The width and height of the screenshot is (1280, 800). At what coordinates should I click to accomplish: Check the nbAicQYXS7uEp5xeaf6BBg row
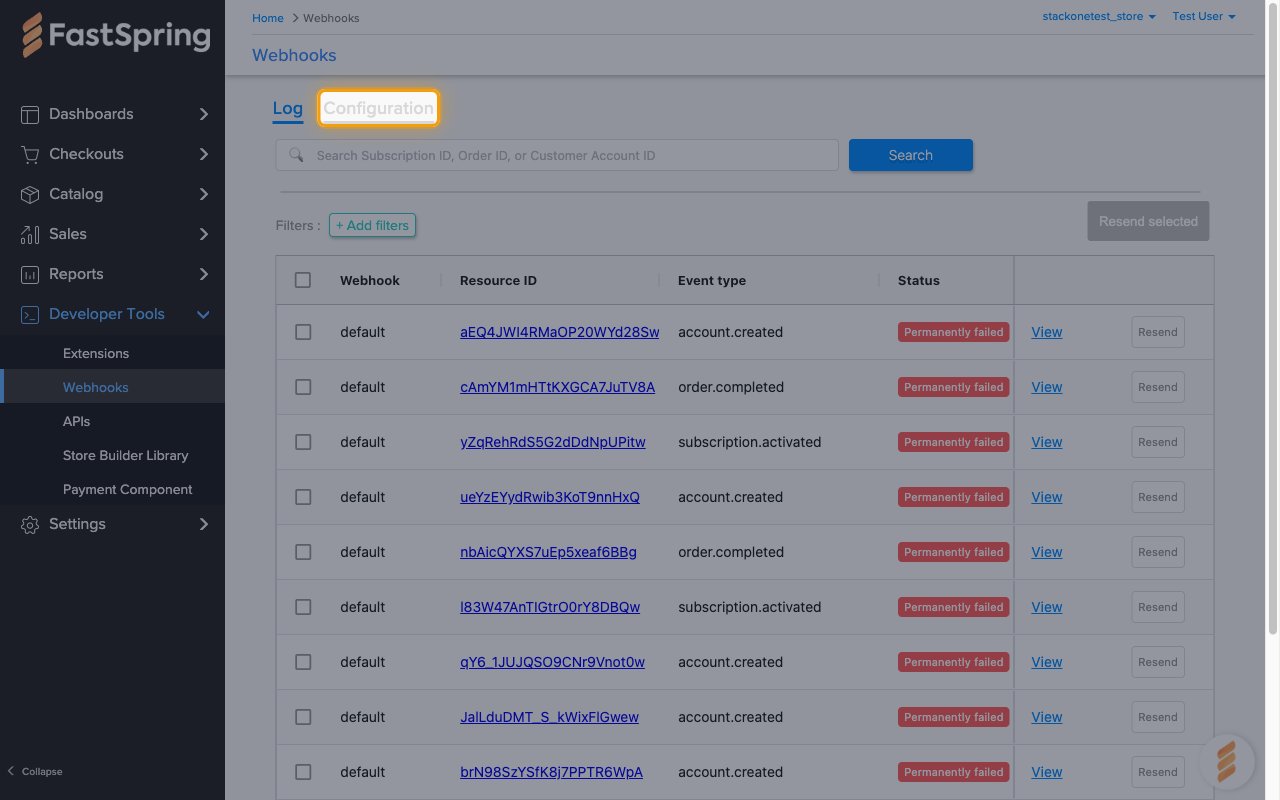tap(303, 552)
